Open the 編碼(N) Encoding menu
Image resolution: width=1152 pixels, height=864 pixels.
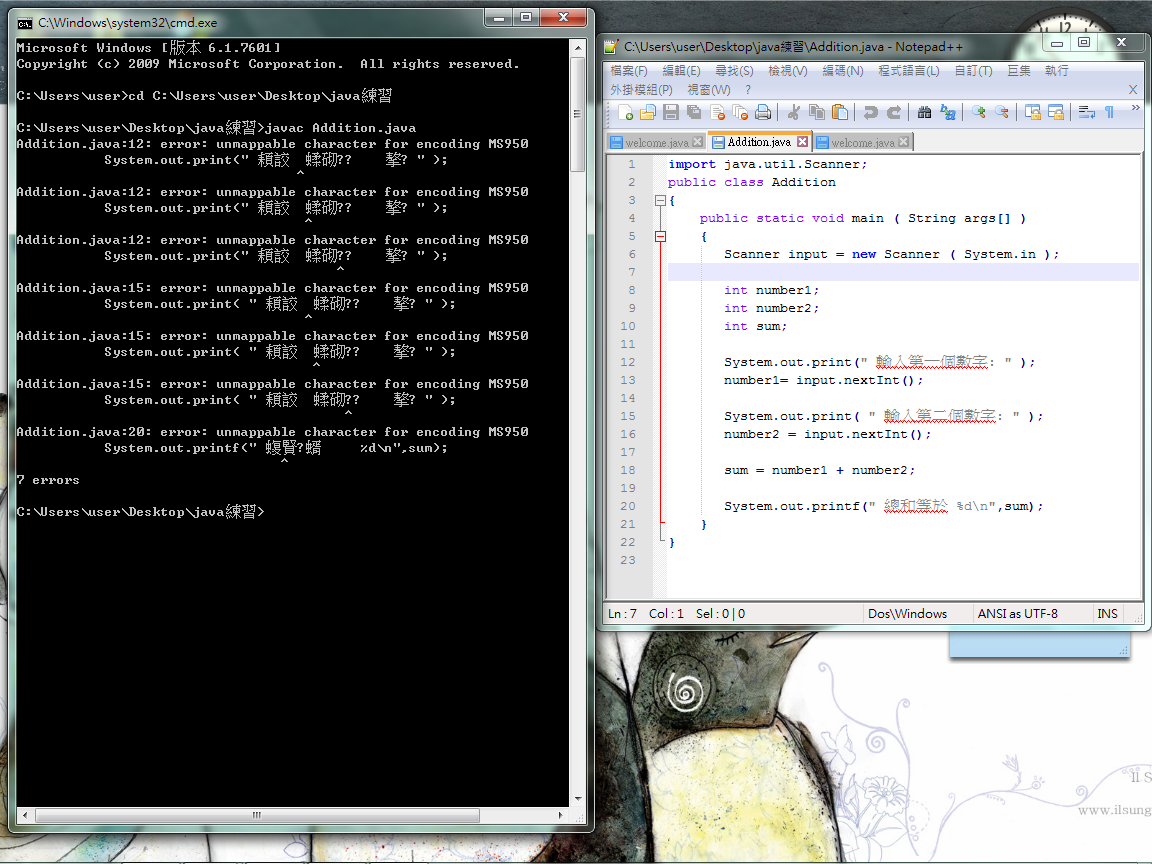pyautogui.click(x=843, y=71)
